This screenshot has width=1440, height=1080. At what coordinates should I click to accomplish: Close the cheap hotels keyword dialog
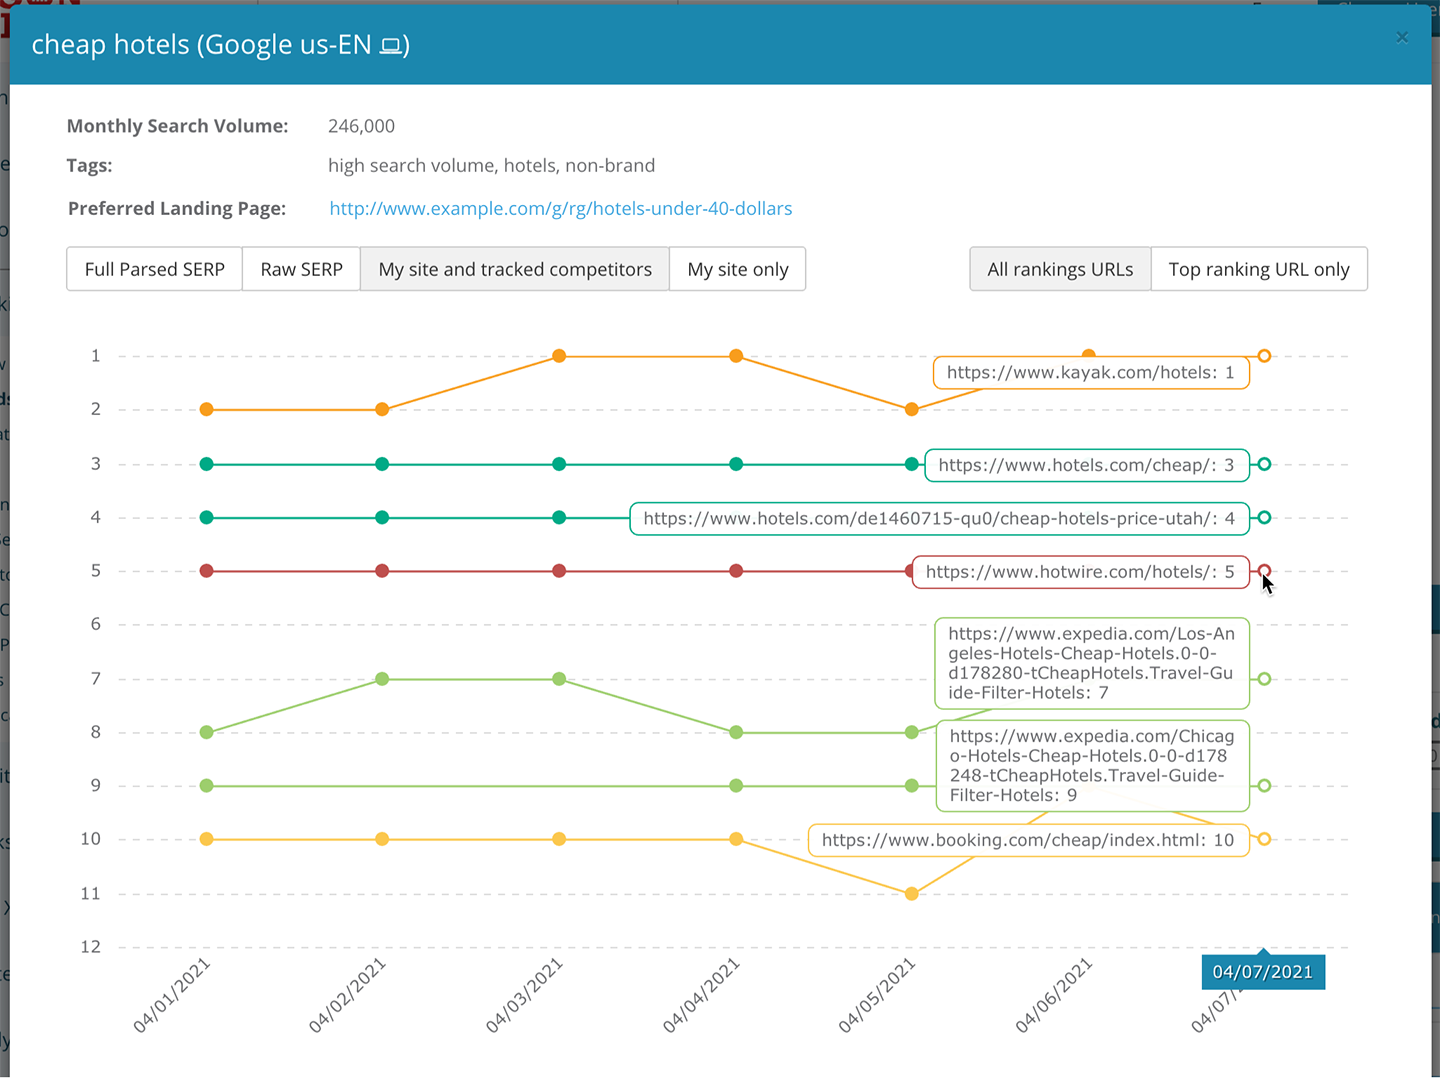pyautogui.click(x=1402, y=37)
